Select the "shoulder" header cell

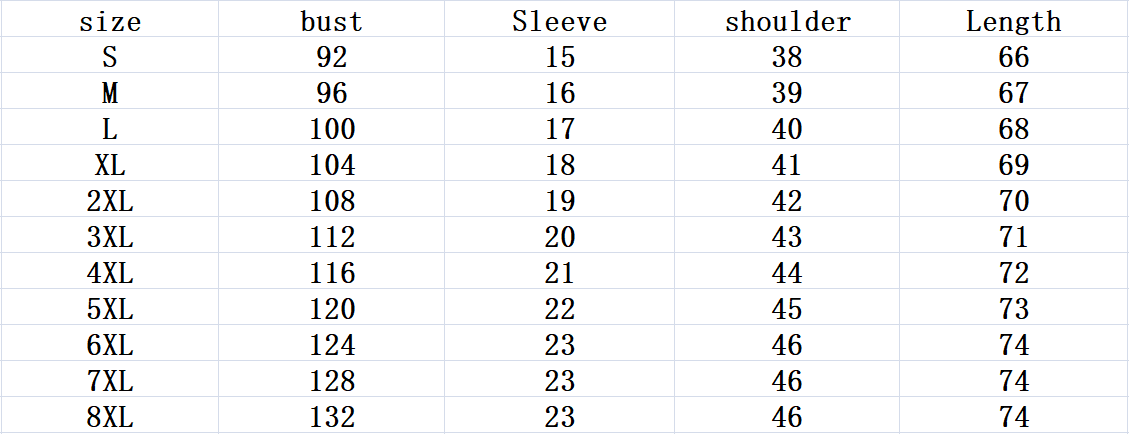pyautogui.click(x=787, y=21)
